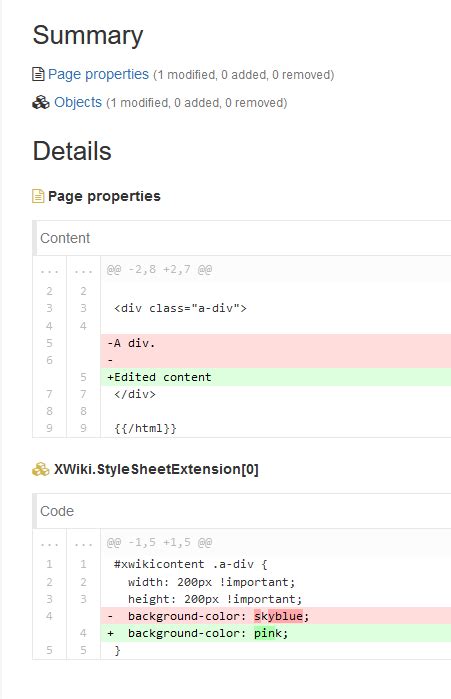451x699 pixels.
Task: Click the cubes icon beside Objects link
Action: coord(41,103)
